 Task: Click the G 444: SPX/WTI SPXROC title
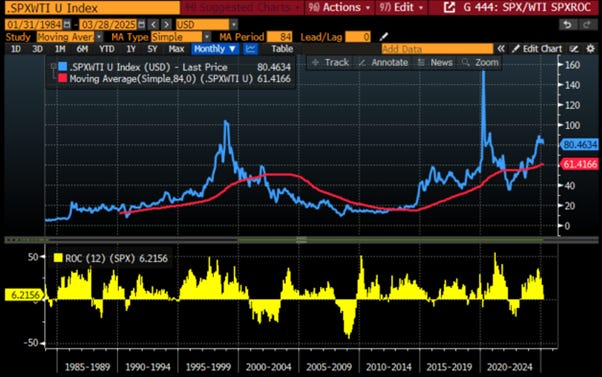tap(527, 7)
